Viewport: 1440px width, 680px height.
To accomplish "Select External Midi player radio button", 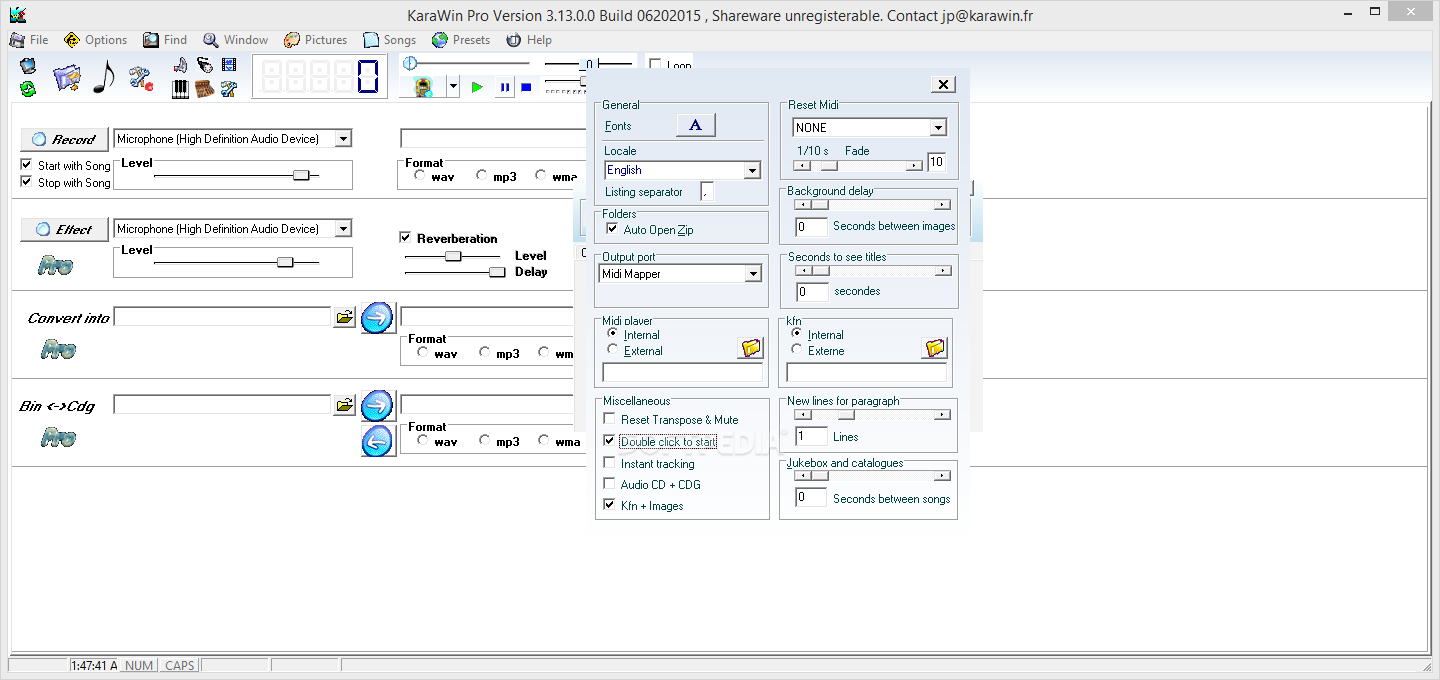I will (613, 349).
